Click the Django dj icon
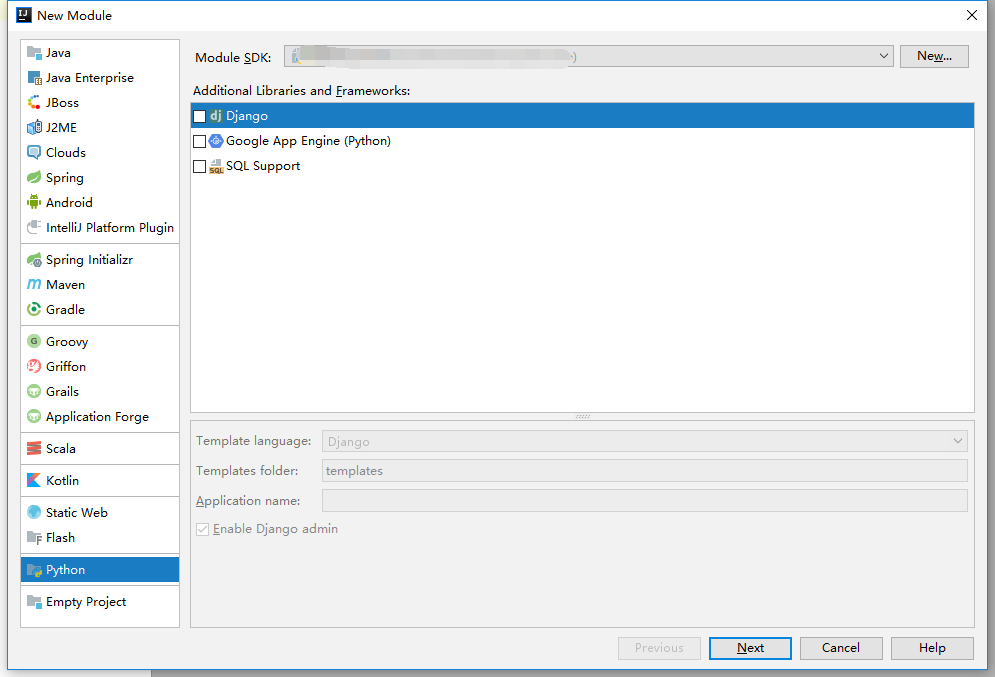995x677 pixels. (x=216, y=115)
